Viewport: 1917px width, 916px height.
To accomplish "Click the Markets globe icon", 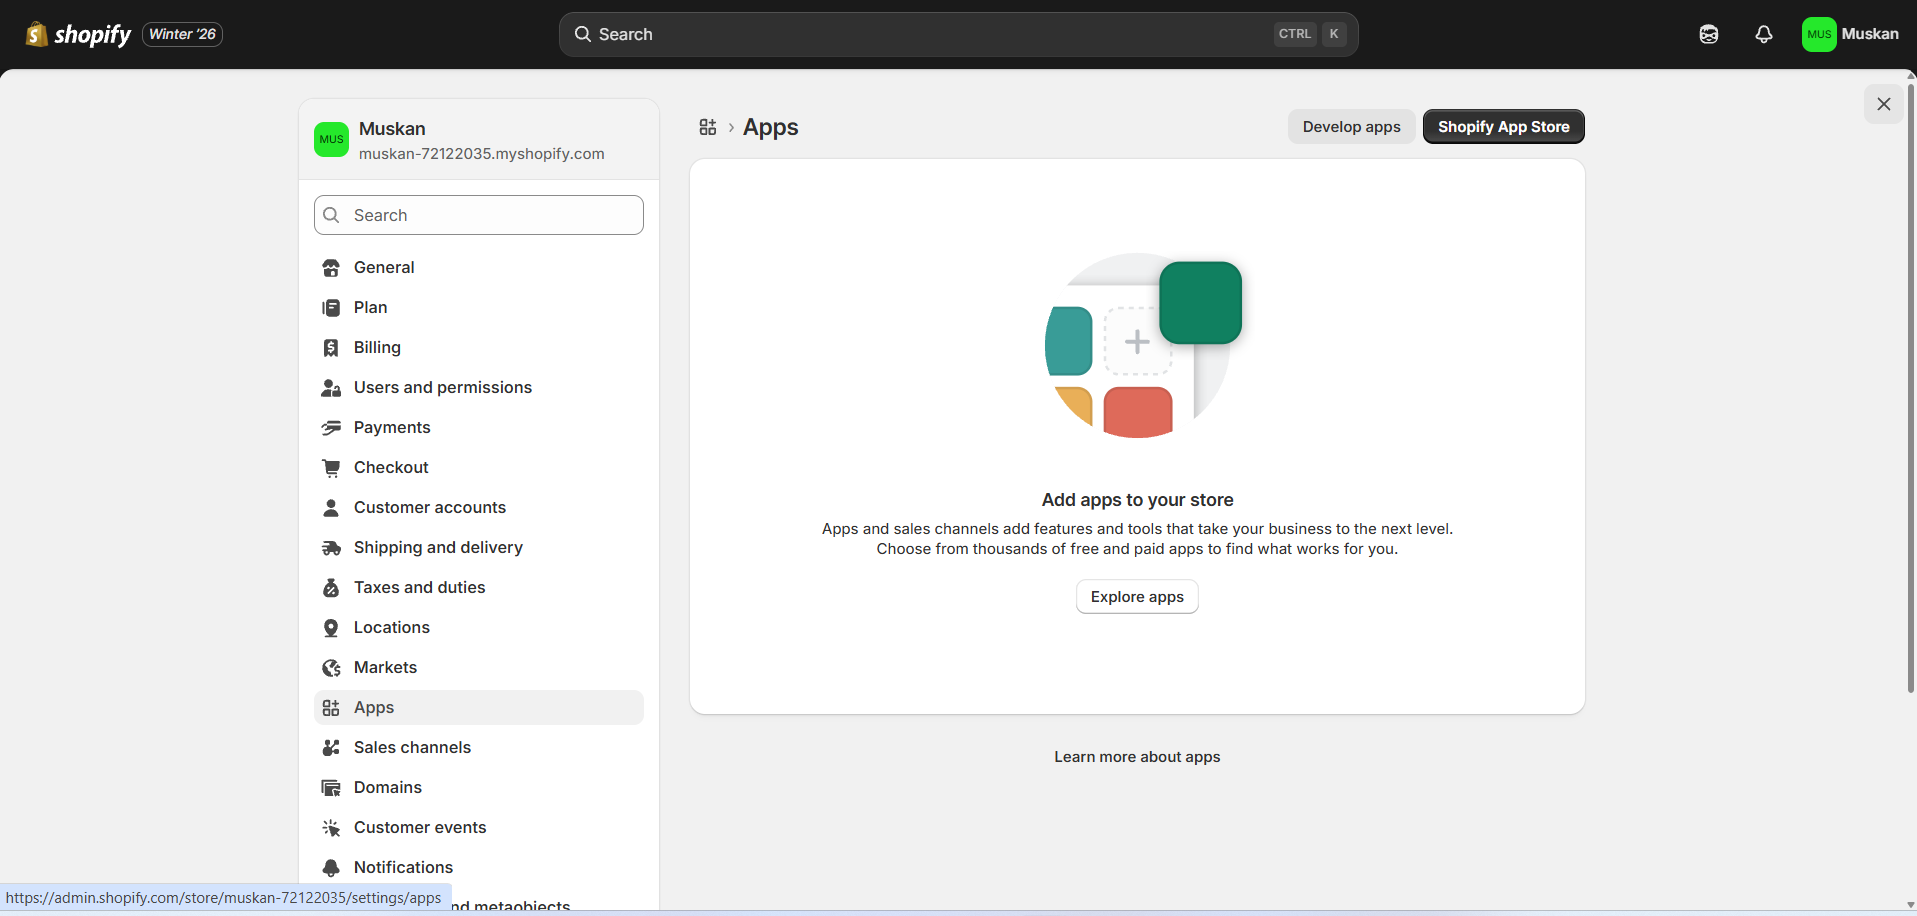I will (331, 668).
